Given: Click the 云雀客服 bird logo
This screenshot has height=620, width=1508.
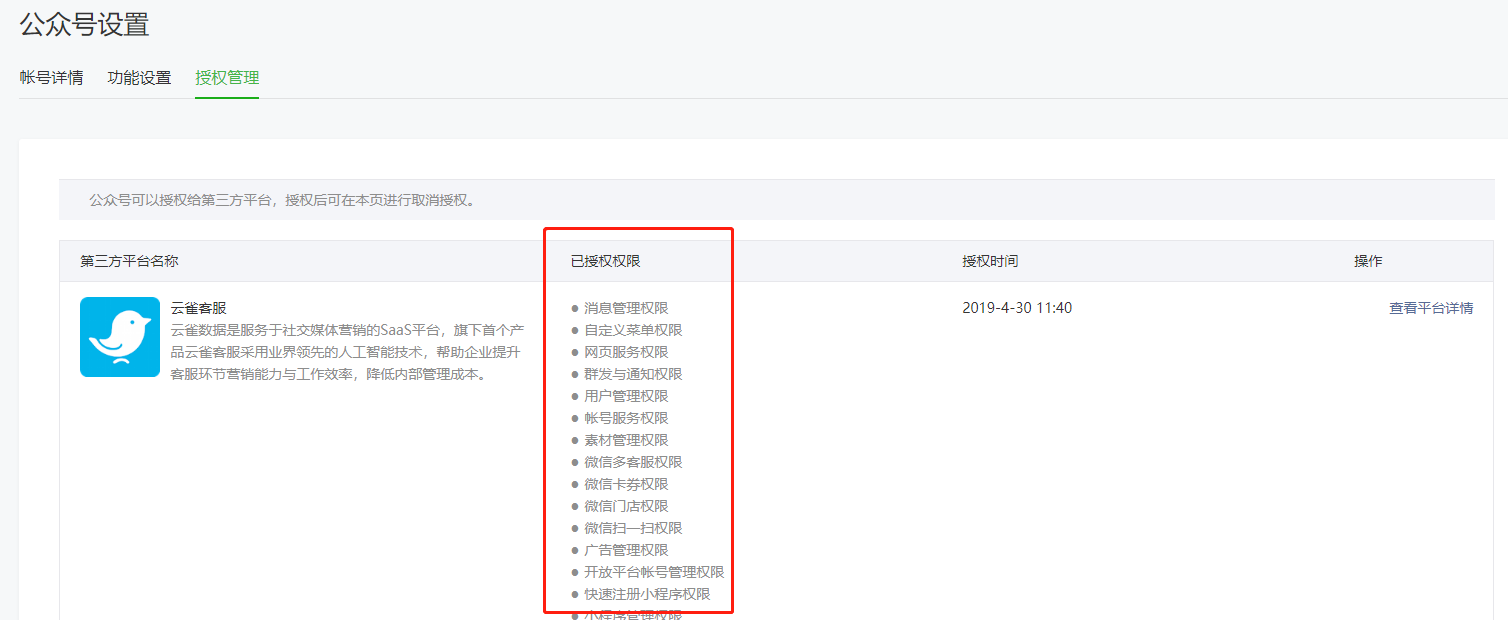Looking at the screenshot, I should 120,337.
